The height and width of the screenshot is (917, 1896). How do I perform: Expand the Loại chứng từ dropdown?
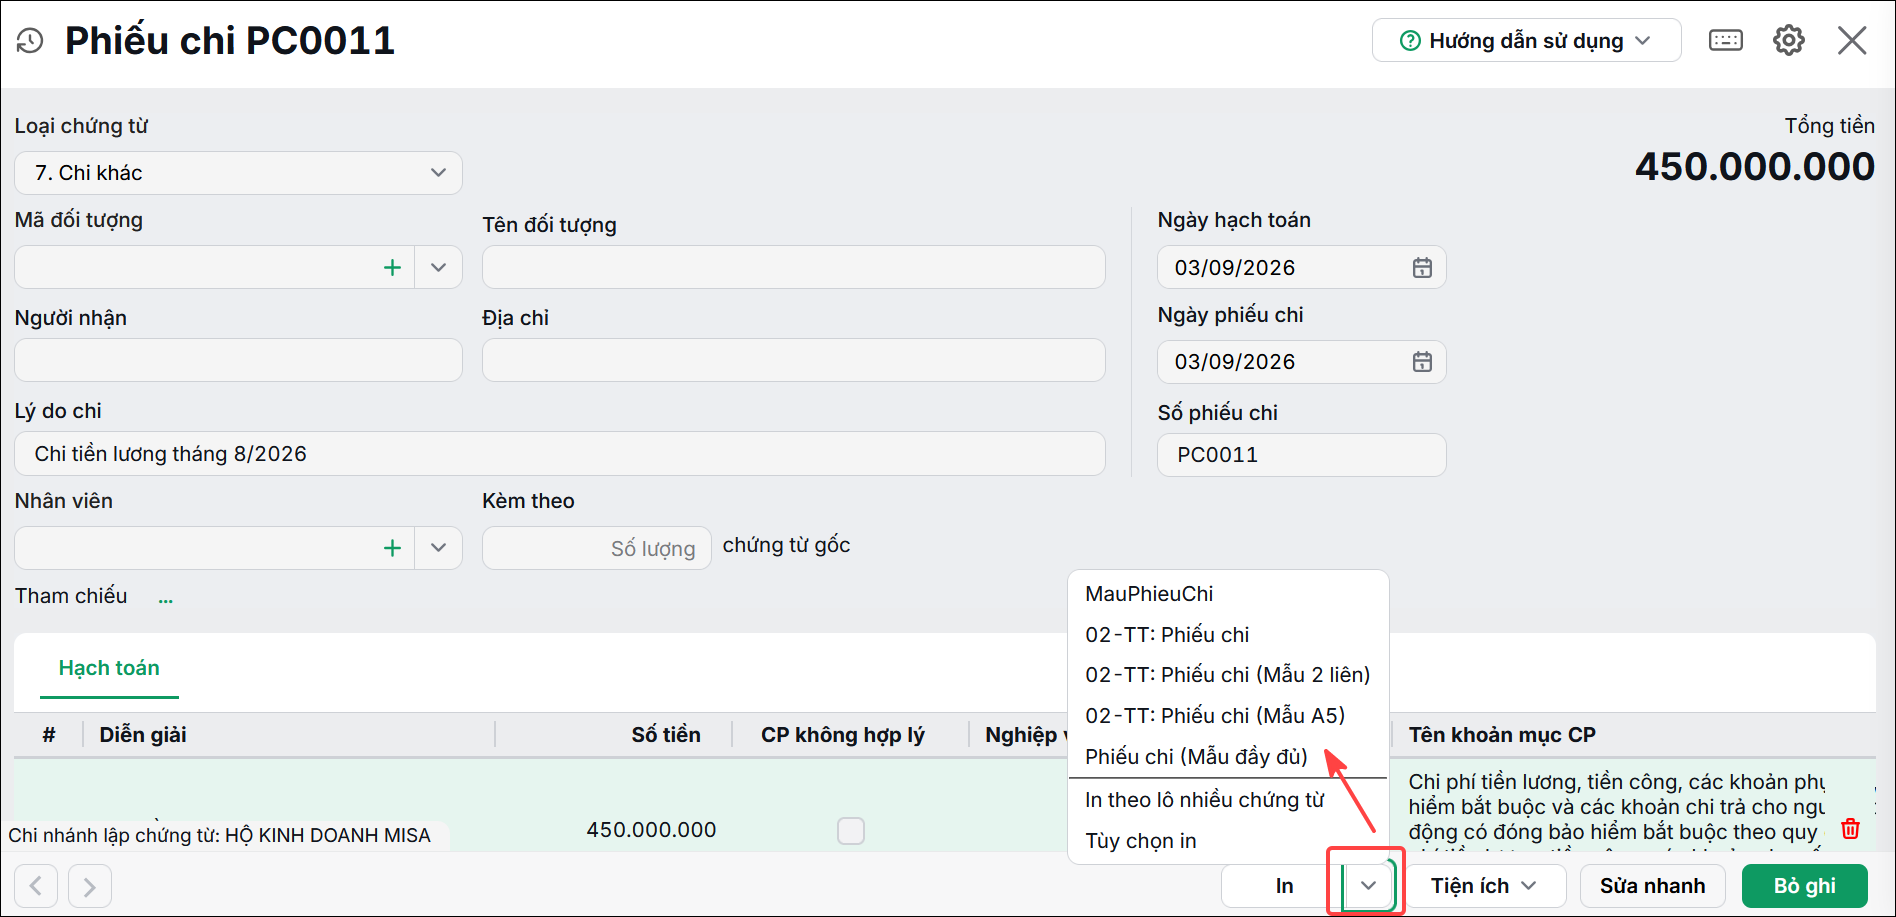tap(438, 173)
